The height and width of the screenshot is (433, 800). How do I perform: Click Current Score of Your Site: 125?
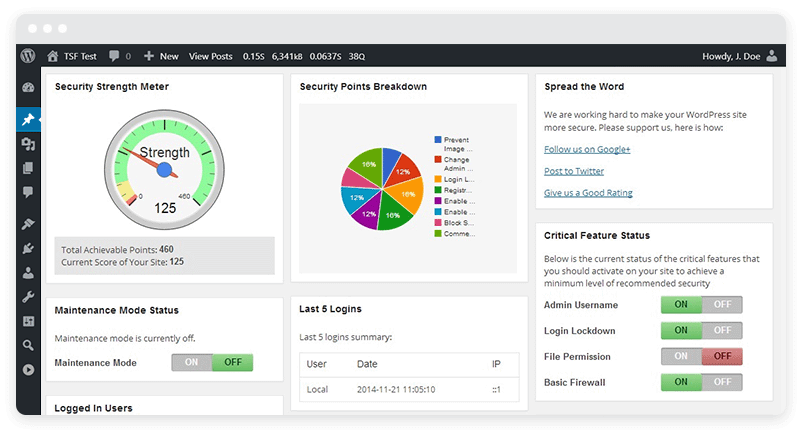coord(122,262)
